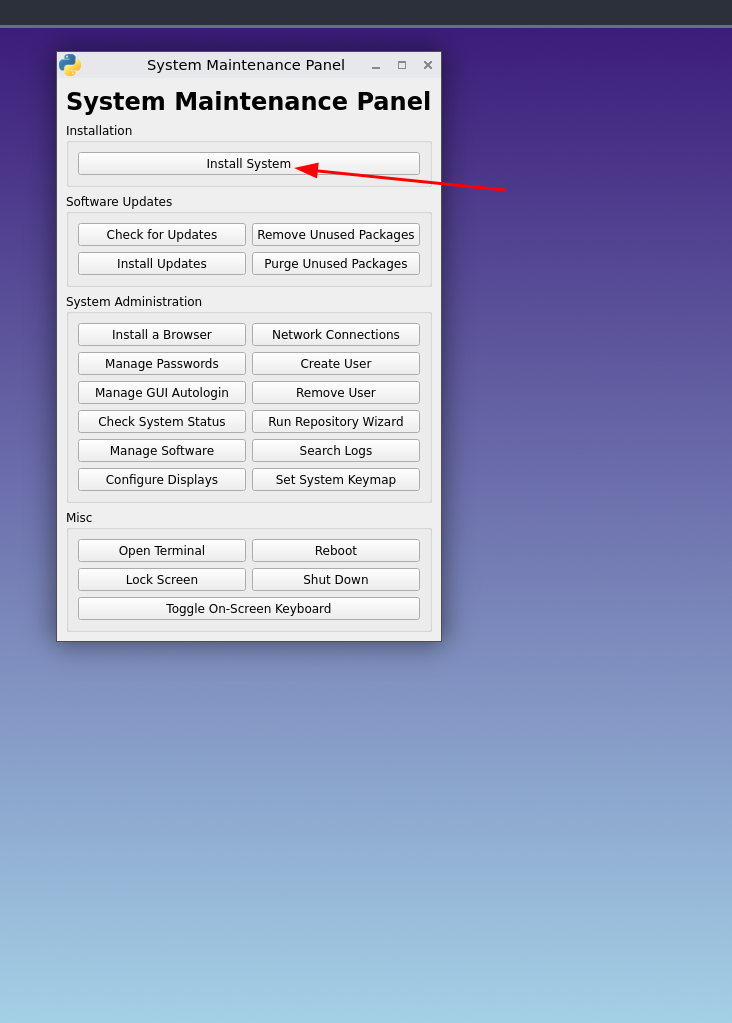The height and width of the screenshot is (1023, 732).
Task: Choose Purge Unused Packages
Action: click(x=336, y=264)
